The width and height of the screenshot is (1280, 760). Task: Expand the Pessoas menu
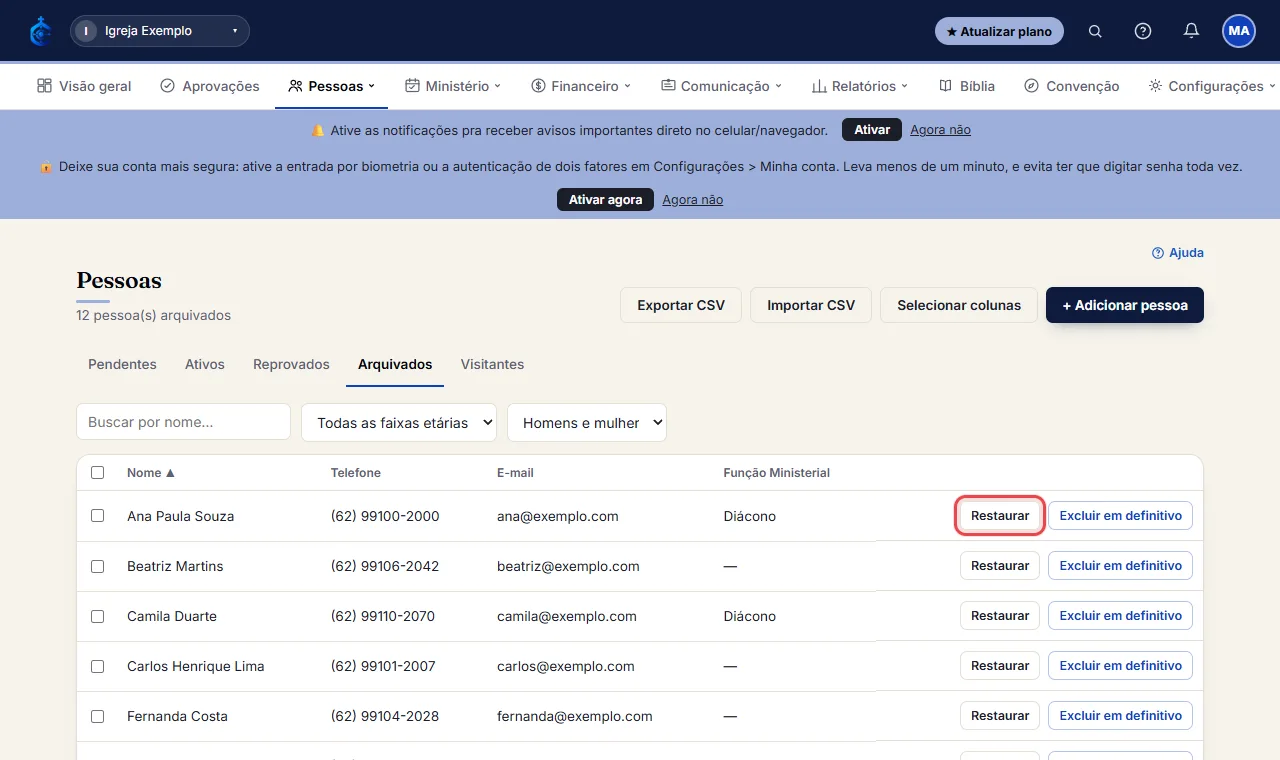click(331, 86)
